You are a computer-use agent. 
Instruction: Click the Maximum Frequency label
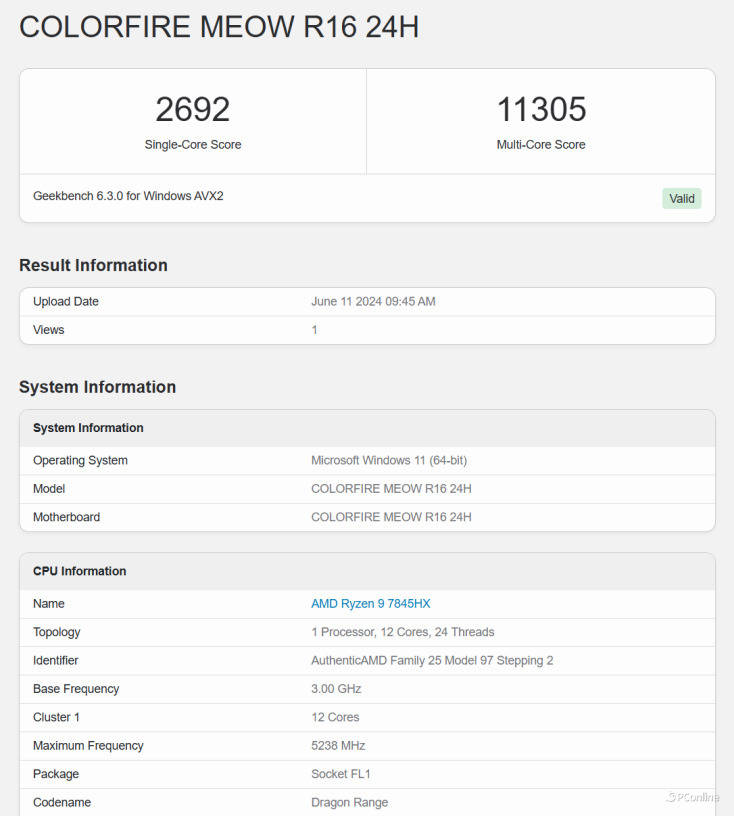88,746
